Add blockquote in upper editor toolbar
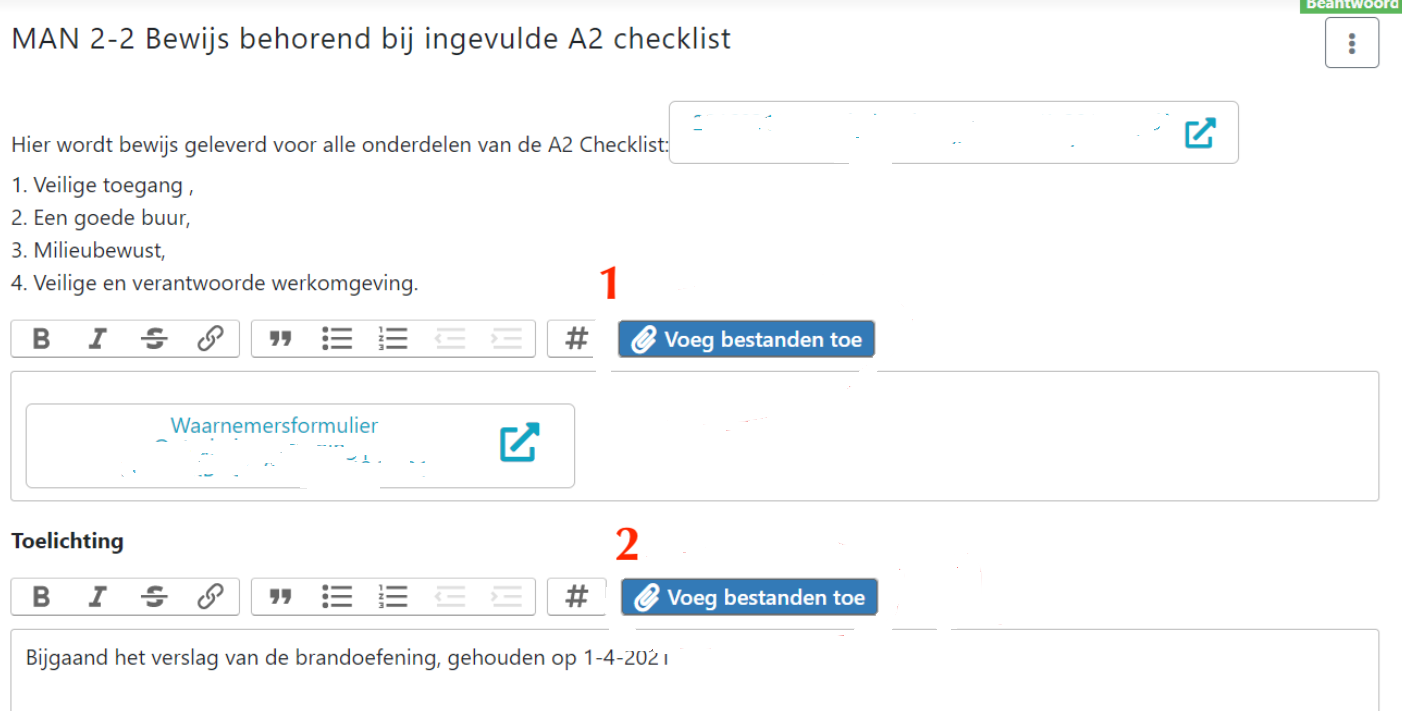 click(x=281, y=339)
